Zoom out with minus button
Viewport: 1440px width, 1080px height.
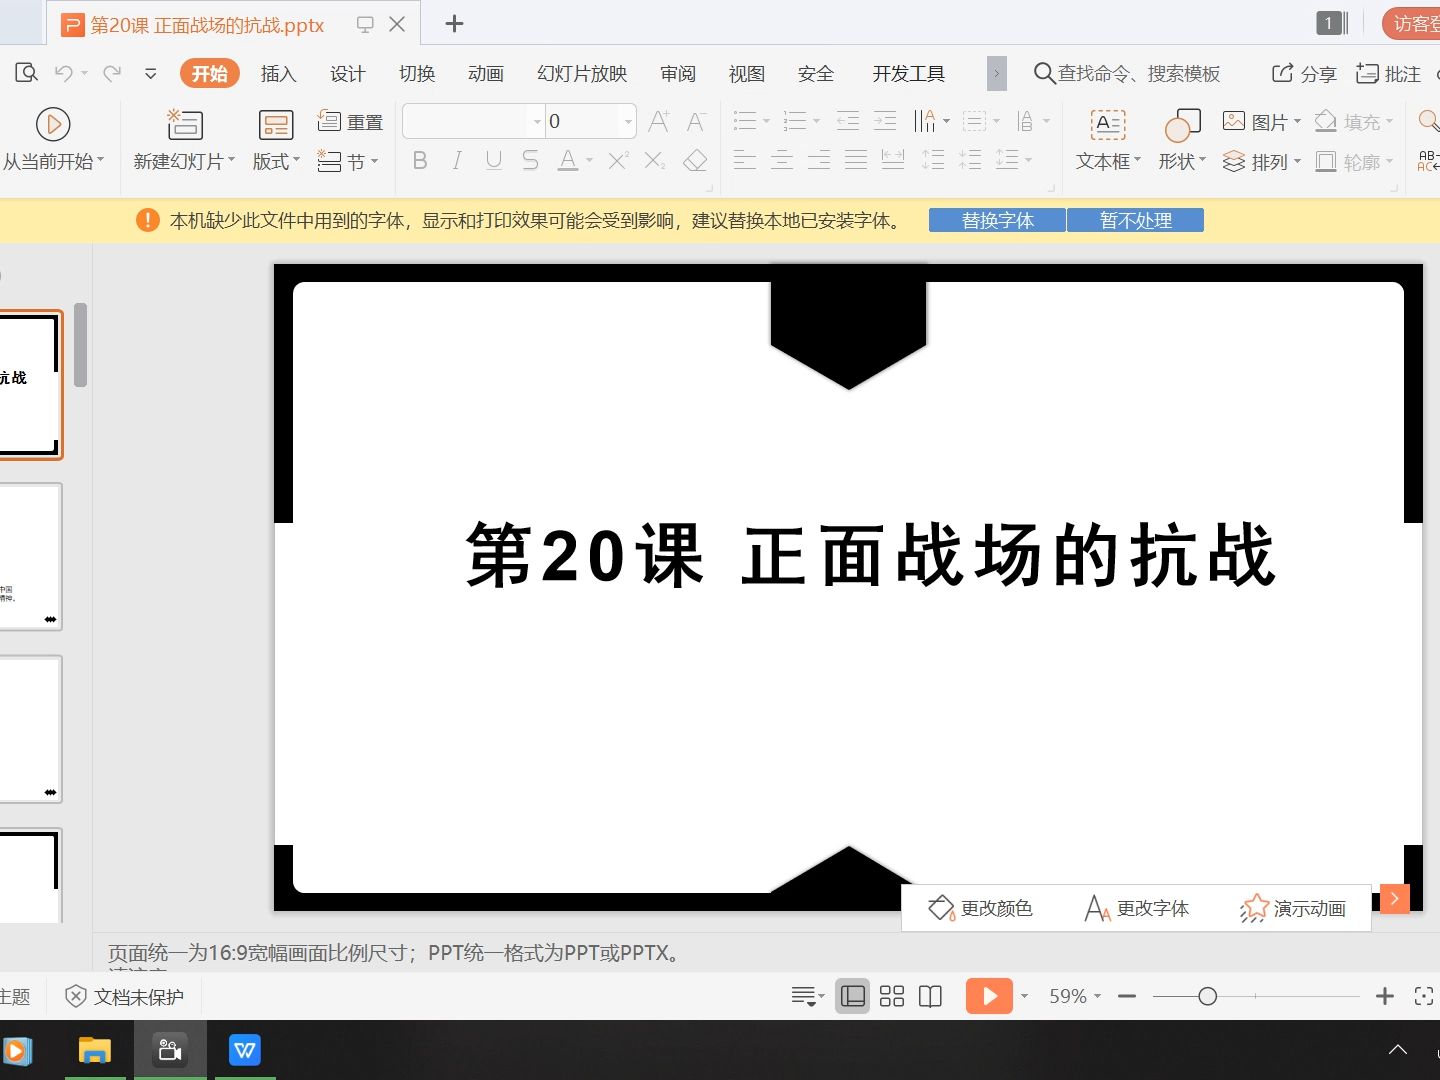coord(1127,996)
